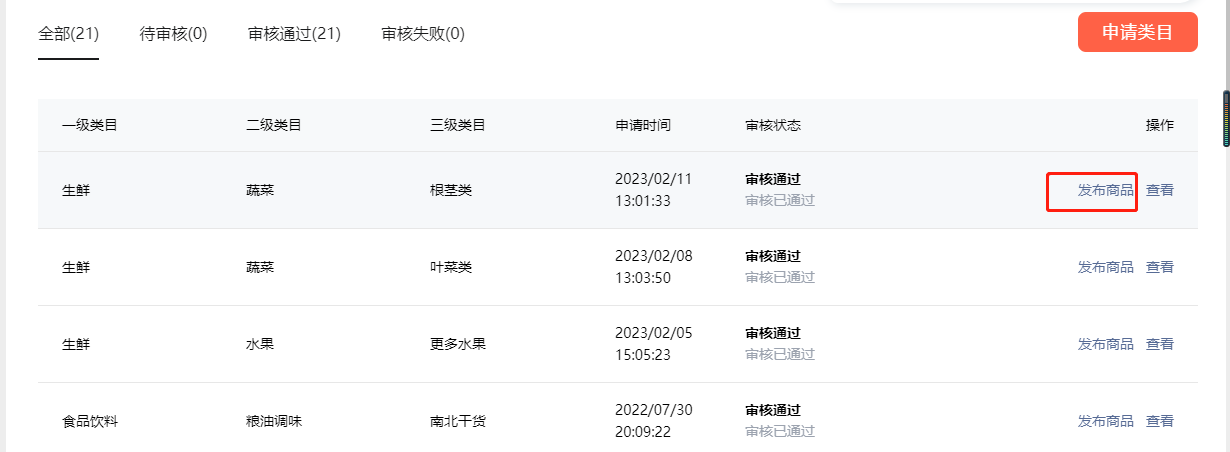Click the 申请类目 orange button
1230x452 pixels.
pyautogui.click(x=1137, y=32)
